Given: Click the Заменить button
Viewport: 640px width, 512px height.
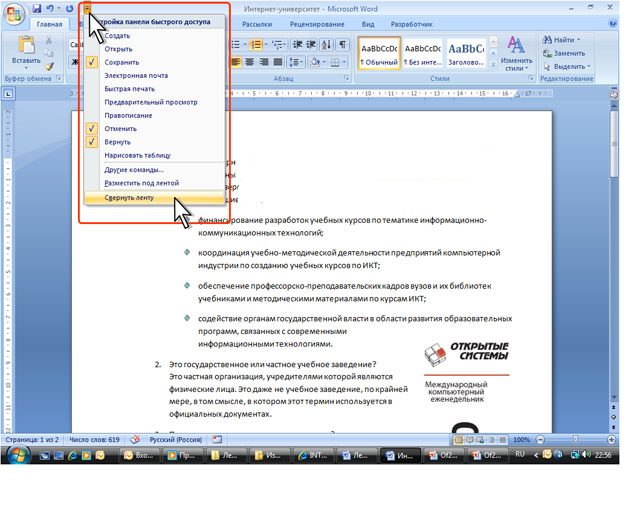Looking at the screenshot, I should (x=564, y=53).
